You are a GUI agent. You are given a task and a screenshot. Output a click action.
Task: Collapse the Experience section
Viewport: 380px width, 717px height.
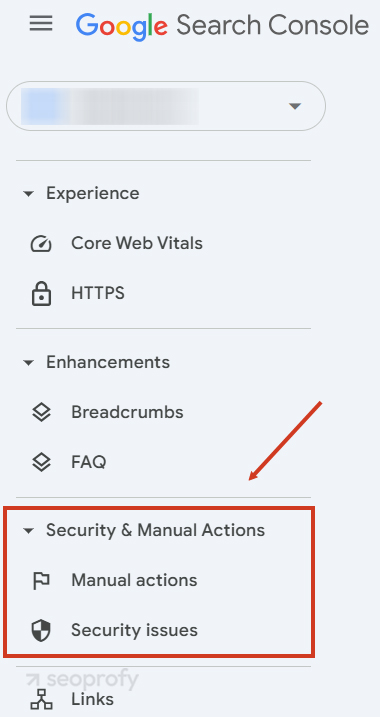tap(28, 194)
